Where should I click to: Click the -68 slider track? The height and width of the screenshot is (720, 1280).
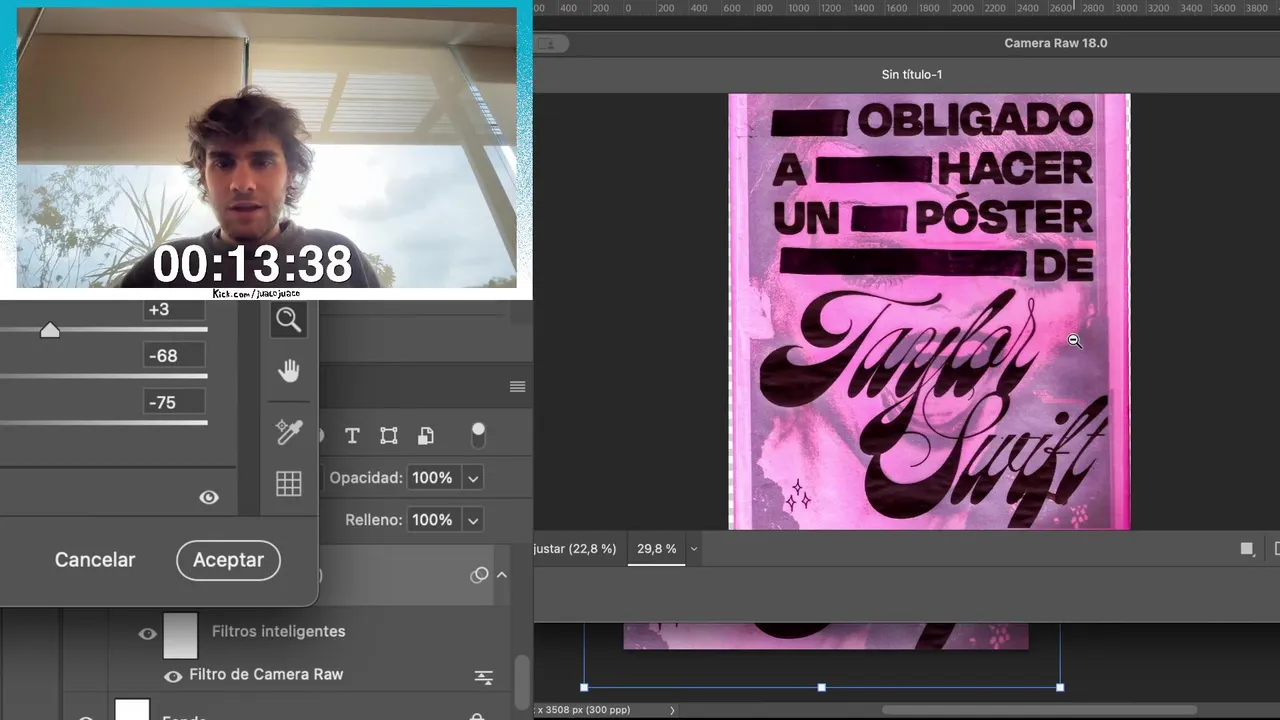tap(103, 376)
